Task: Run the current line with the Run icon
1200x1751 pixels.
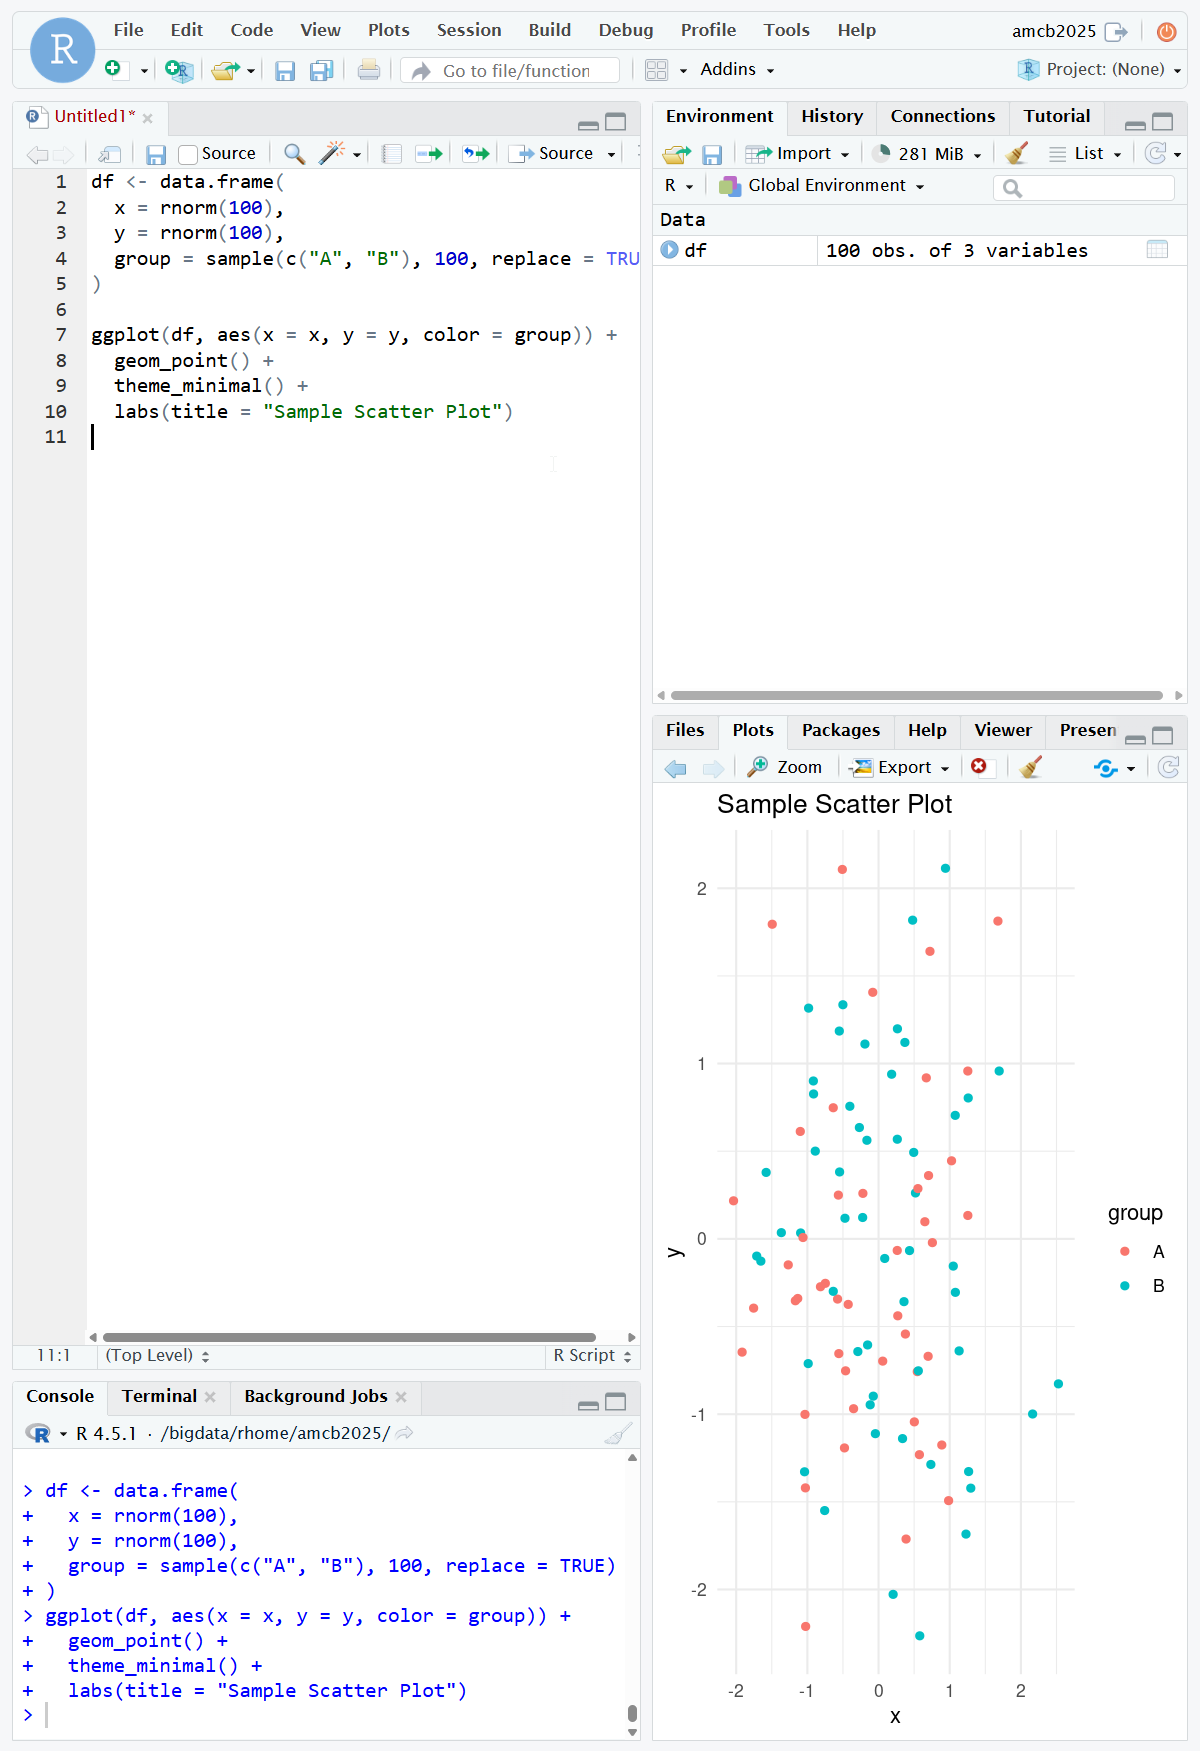Action: tap(429, 154)
